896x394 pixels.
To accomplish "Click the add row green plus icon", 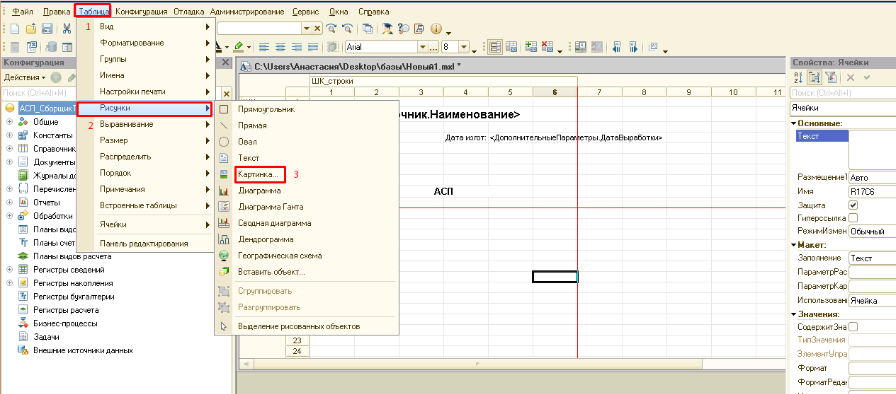I will [531, 47].
